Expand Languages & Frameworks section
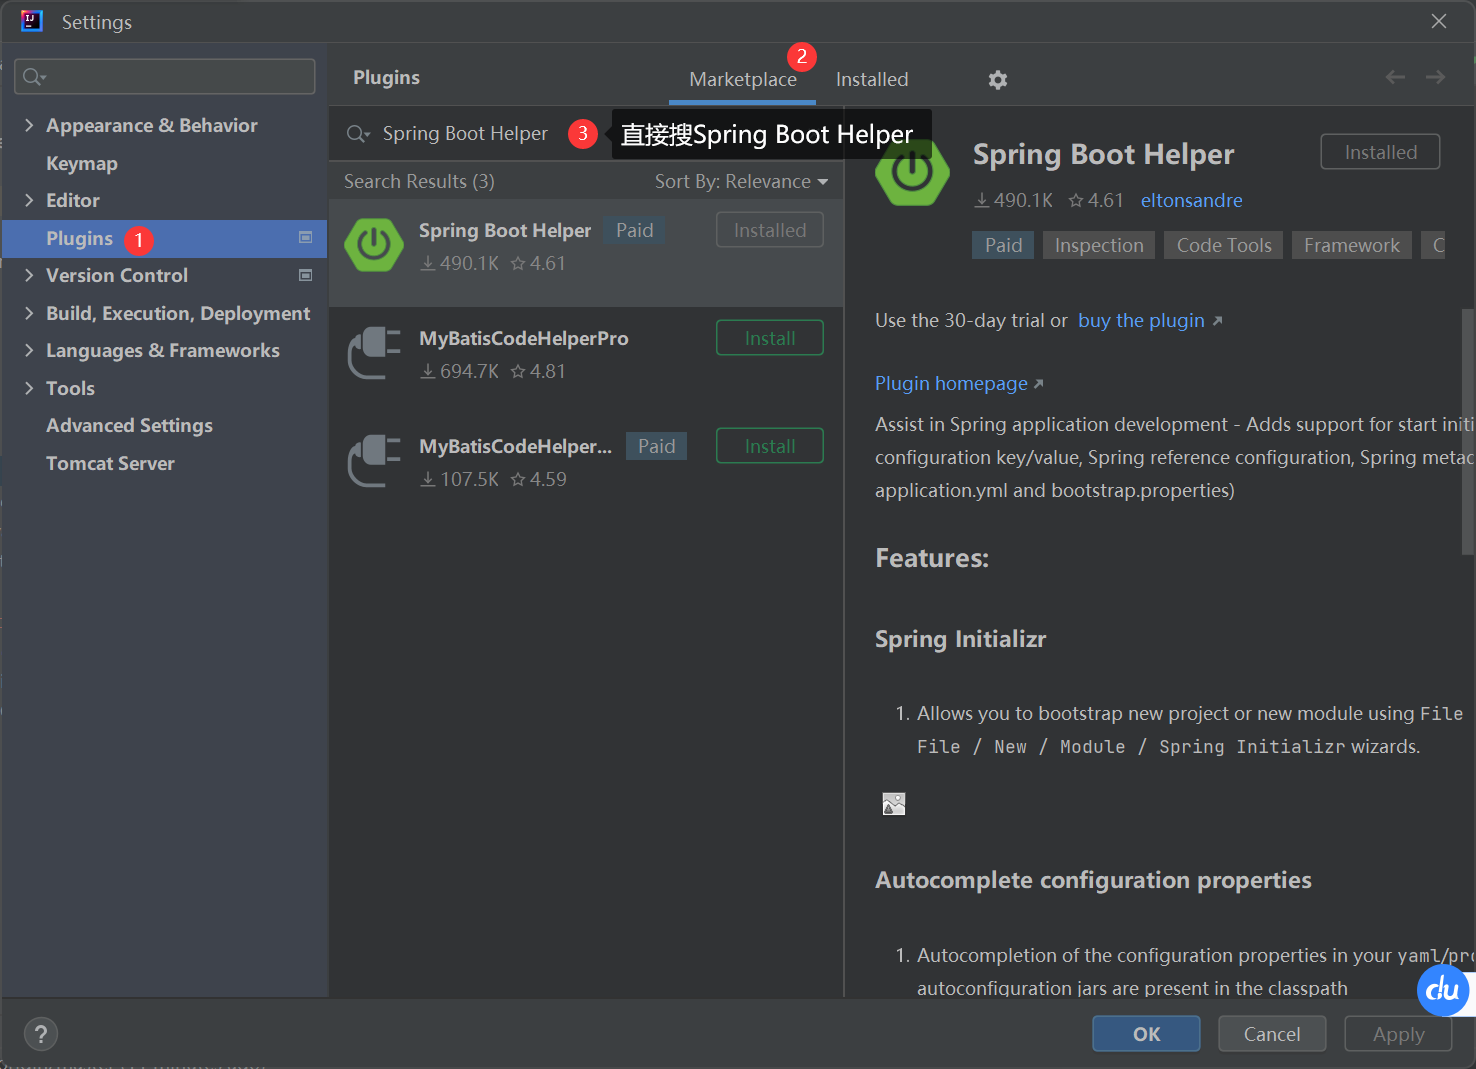This screenshot has height=1069, width=1476. pyautogui.click(x=29, y=350)
